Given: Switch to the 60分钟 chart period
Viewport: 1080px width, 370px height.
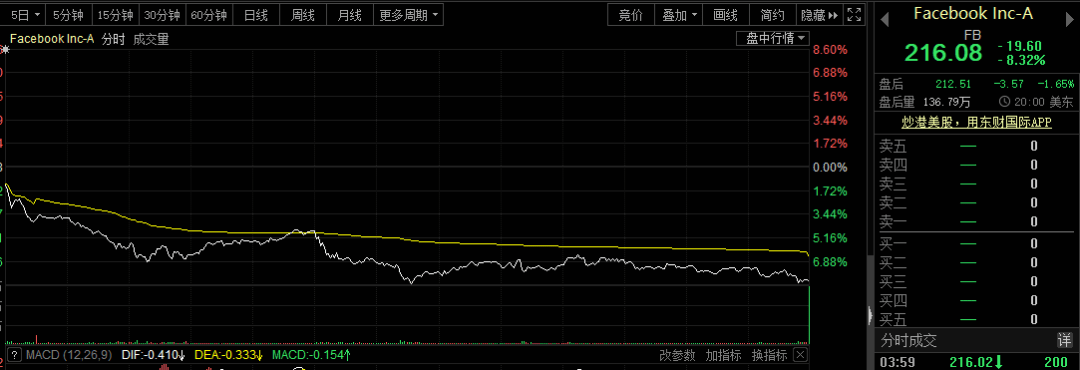Looking at the screenshot, I should tap(209, 14).
